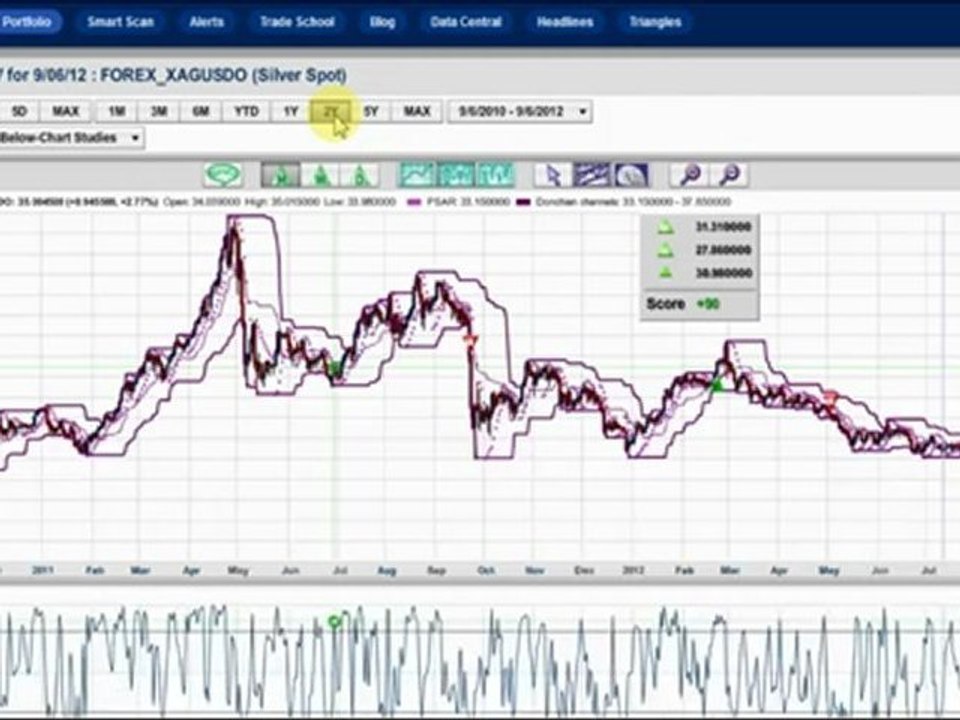Set chart range to 5Y

(x=371, y=111)
